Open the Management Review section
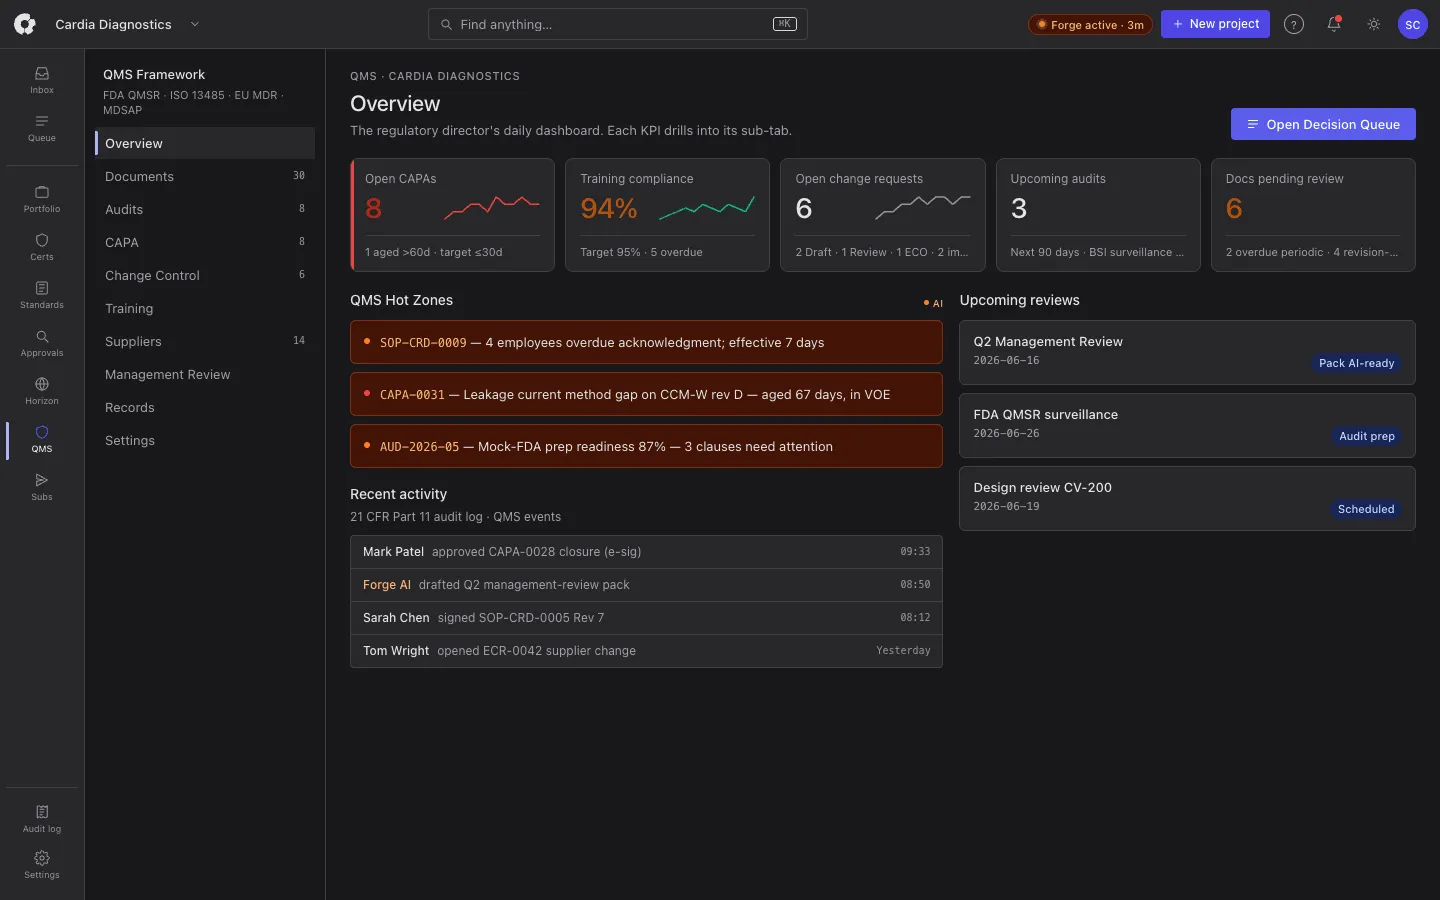Viewport: 1440px width, 900px height. click(205, 374)
